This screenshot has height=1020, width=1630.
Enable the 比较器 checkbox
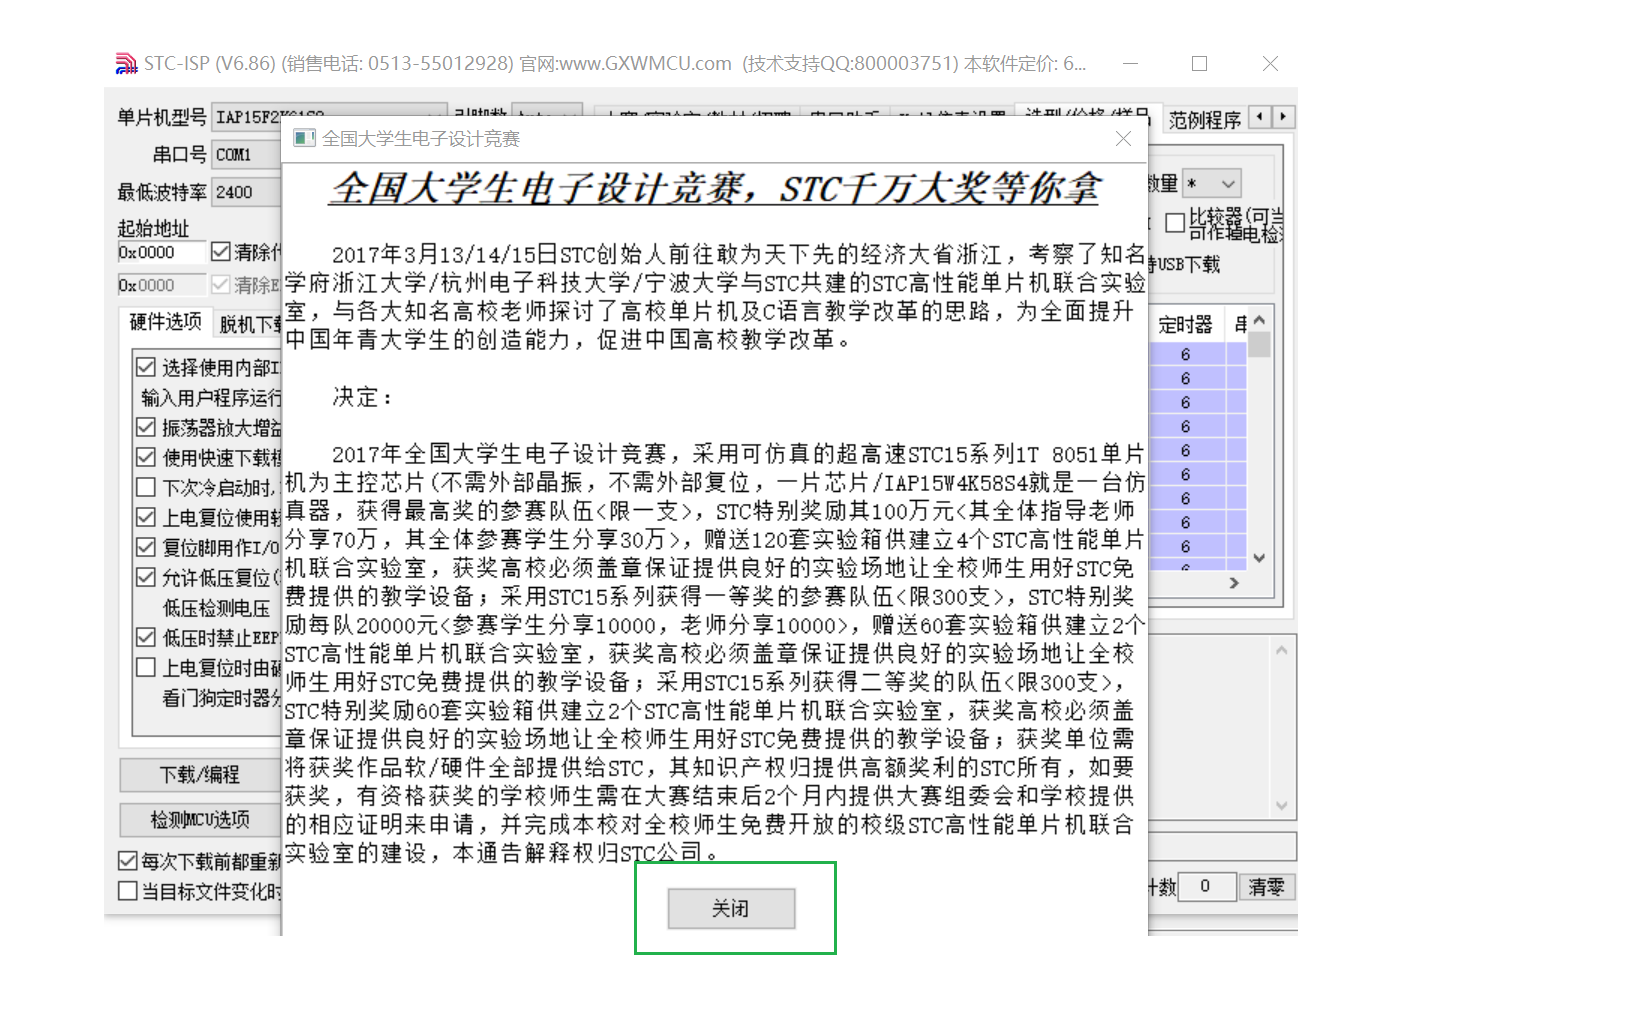pyautogui.click(x=1175, y=222)
